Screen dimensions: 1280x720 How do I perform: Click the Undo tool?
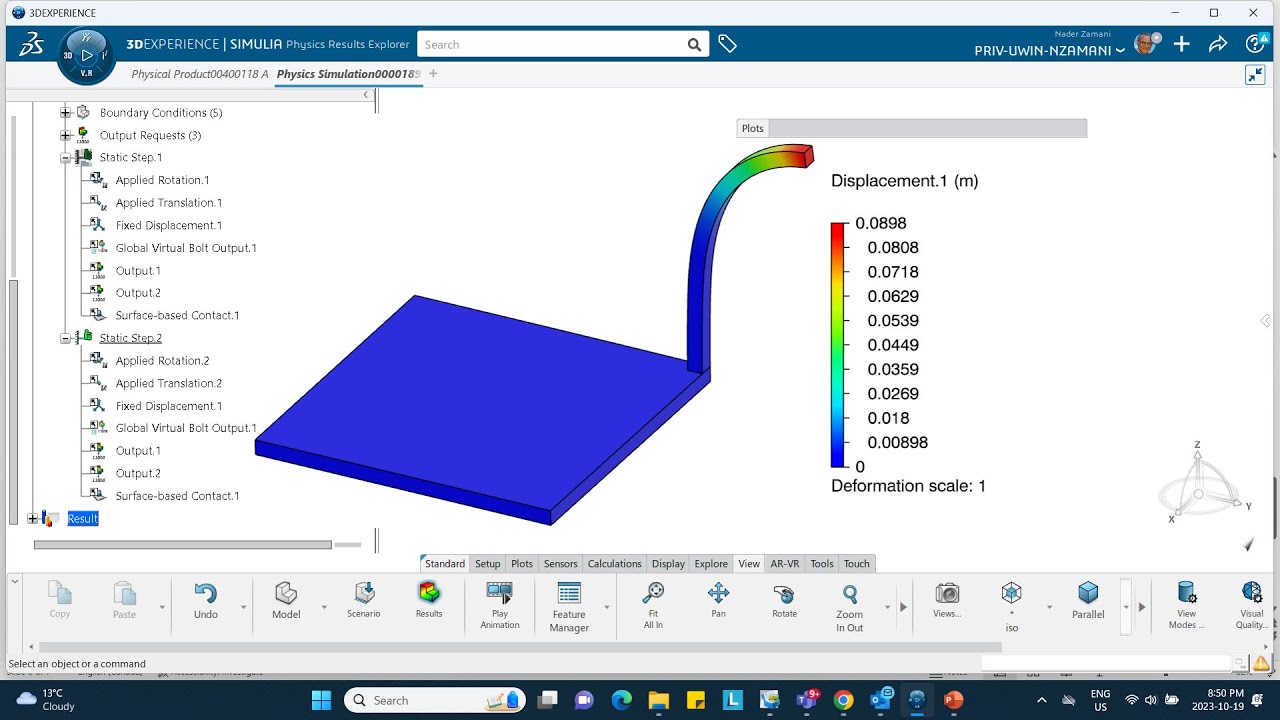[x=206, y=602]
